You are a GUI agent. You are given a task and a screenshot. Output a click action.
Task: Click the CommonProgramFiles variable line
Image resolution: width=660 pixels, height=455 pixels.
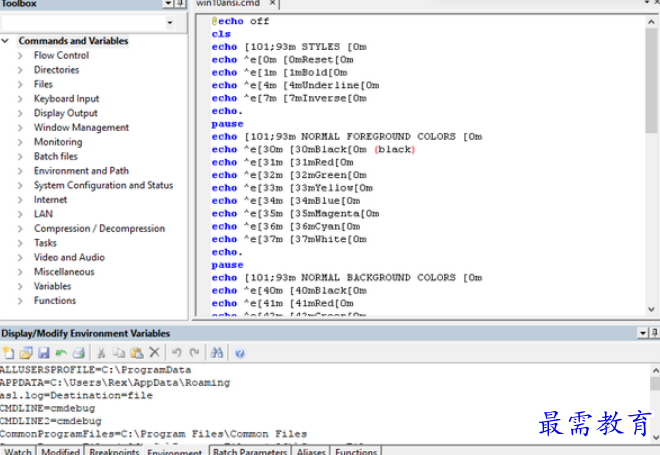pyautogui.click(x=154, y=434)
